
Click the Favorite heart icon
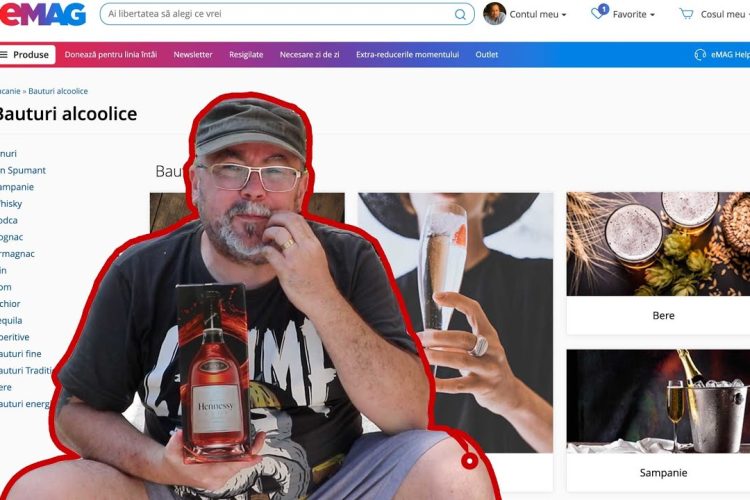tap(598, 14)
